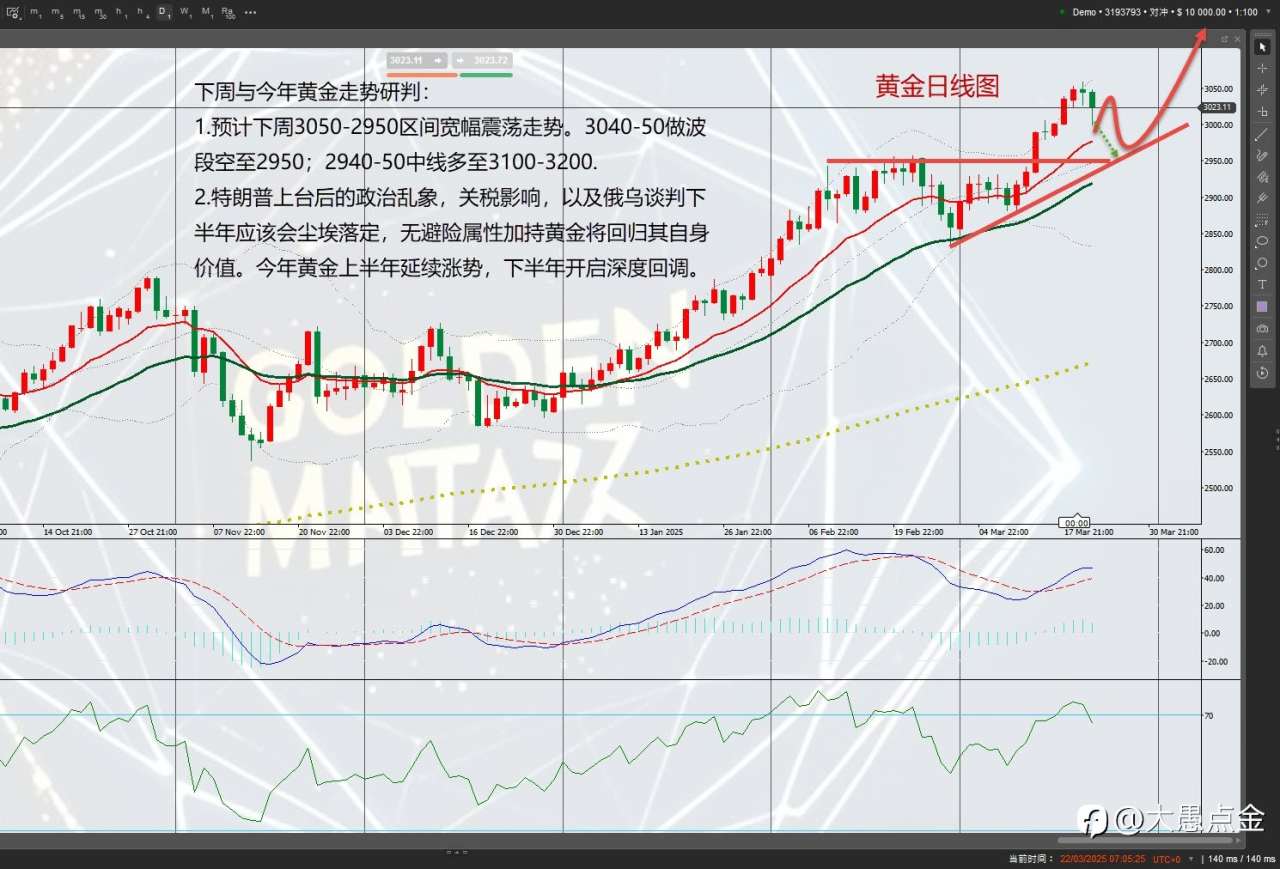The width and height of the screenshot is (1280, 869).
Task: Select the pencil freehand drawing tool
Action: coord(1262,154)
